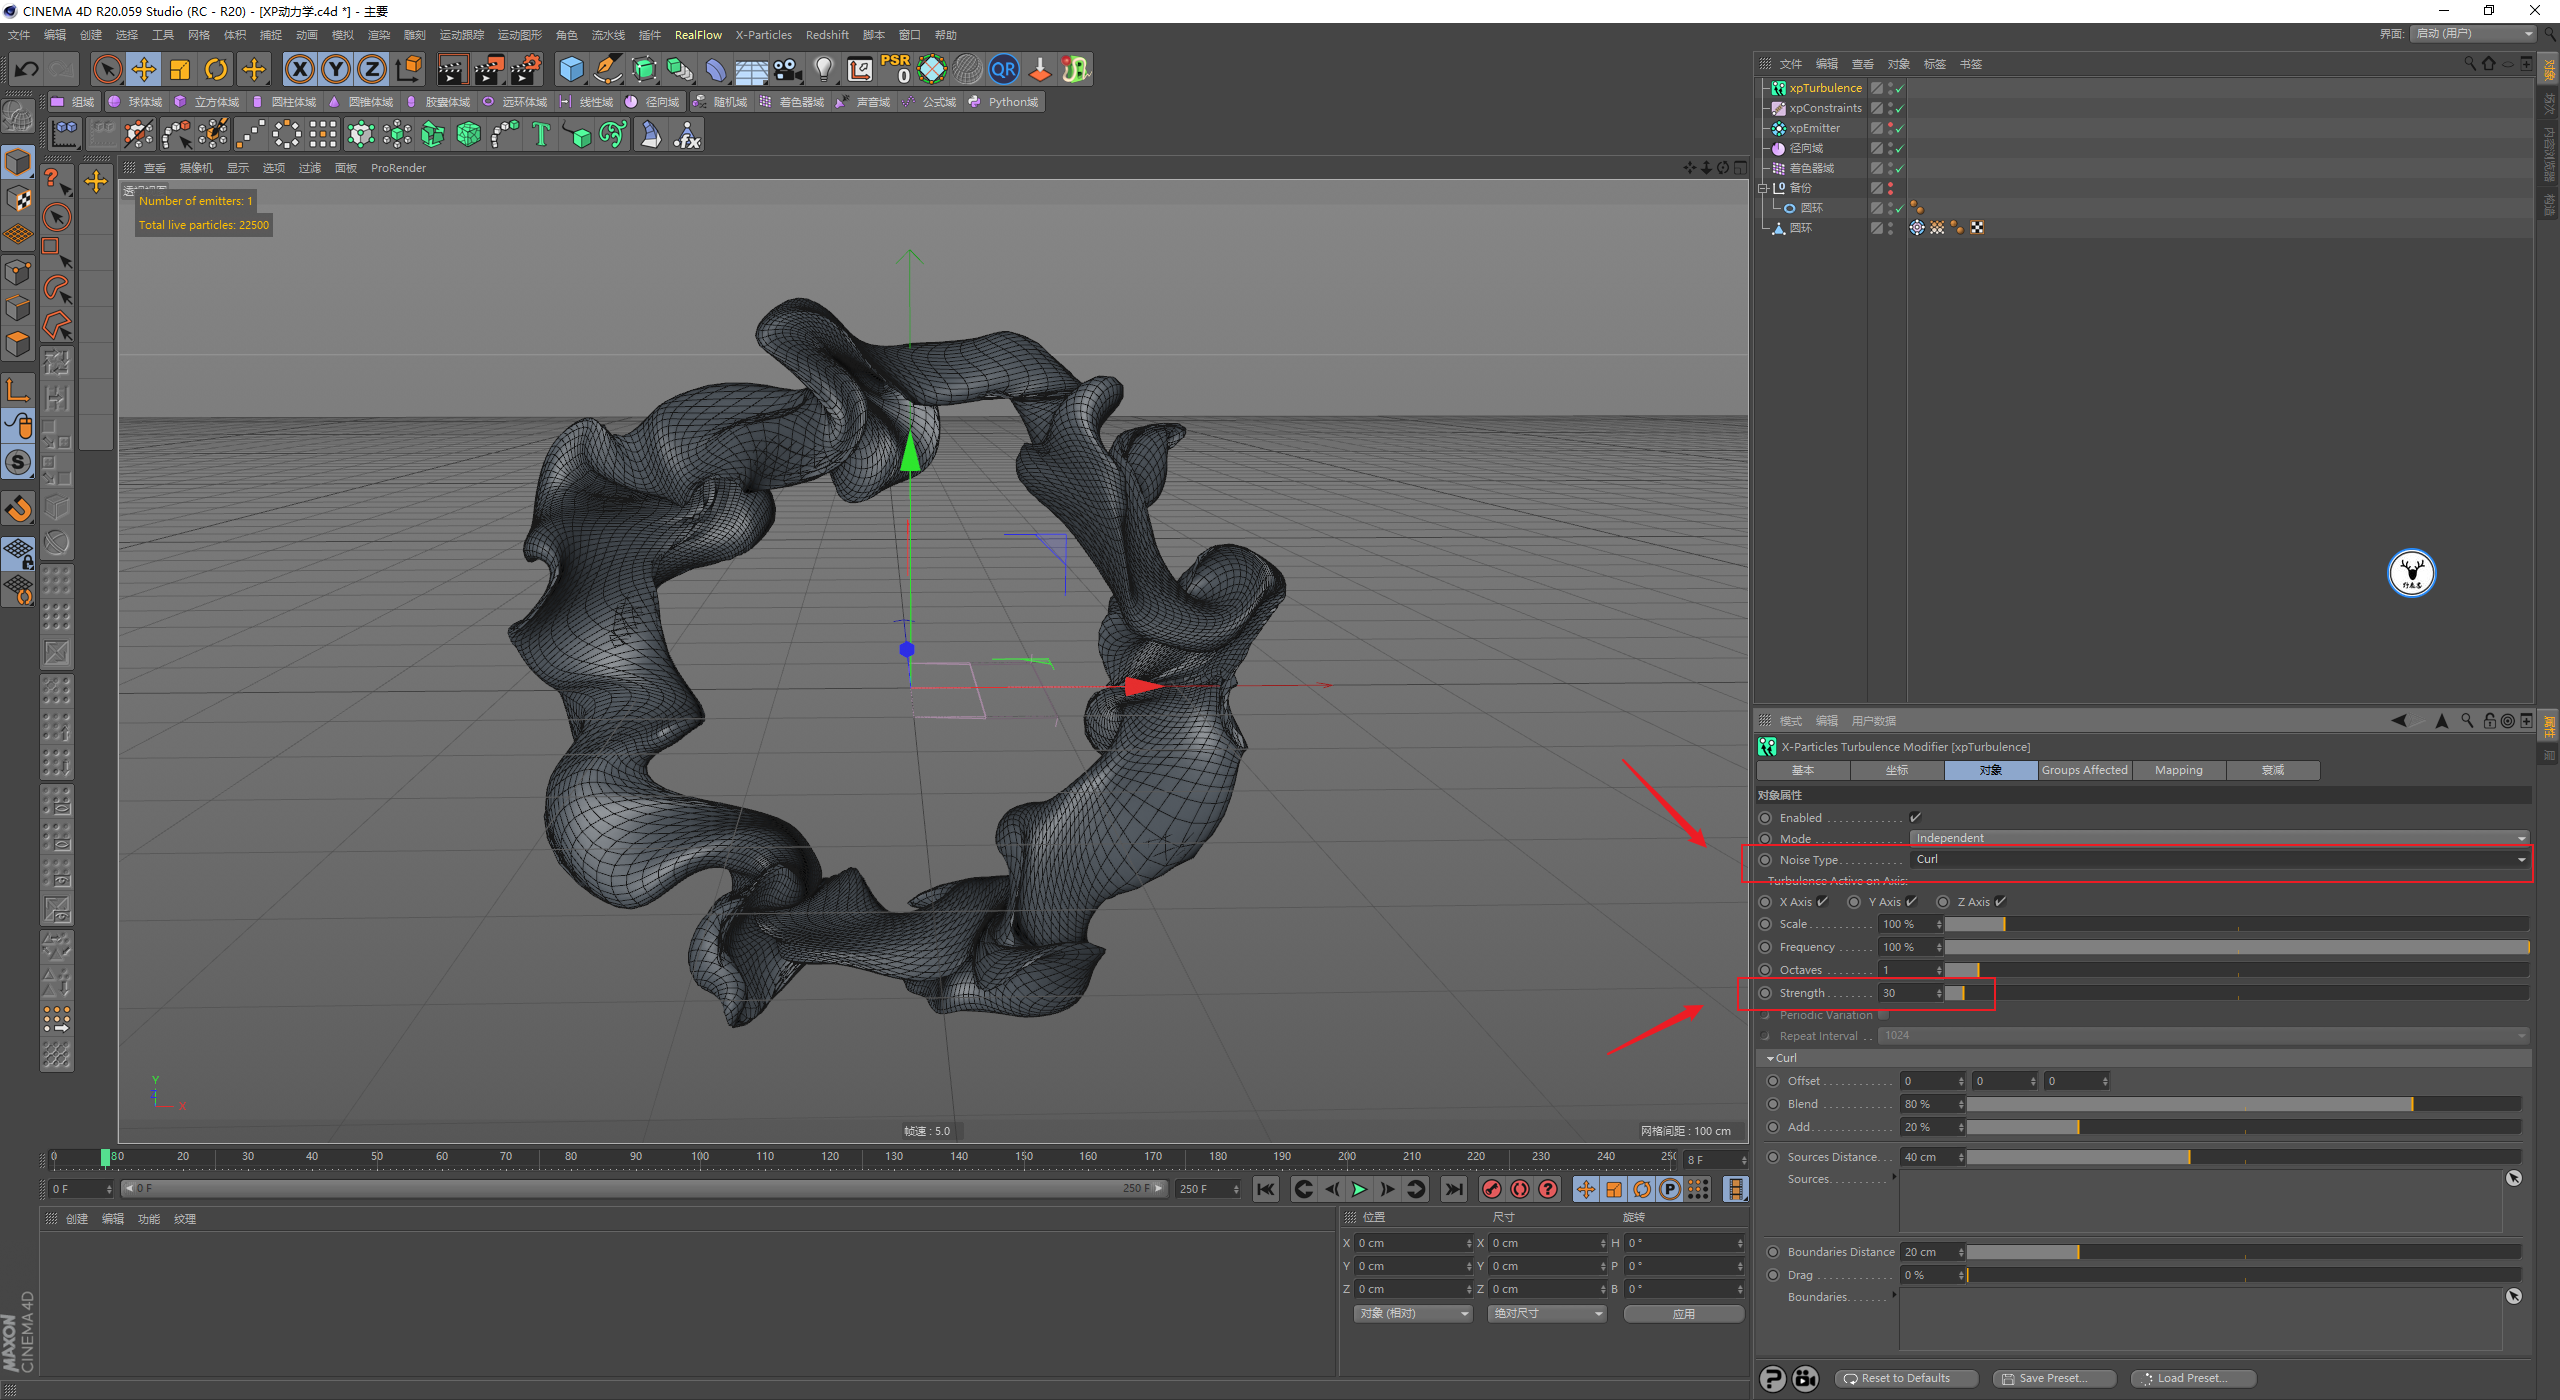Open the X-Particles menu
The width and height of the screenshot is (2560, 1400).
point(763,35)
